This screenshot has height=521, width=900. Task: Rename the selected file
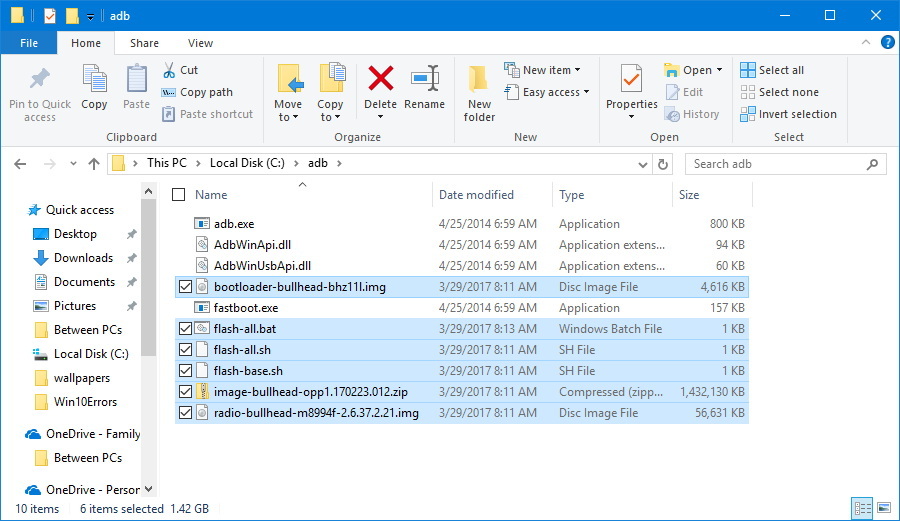coord(424,87)
